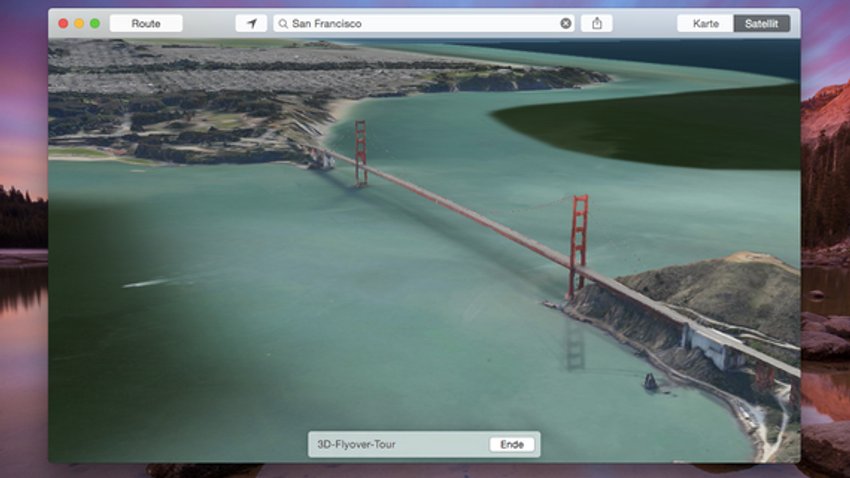Click the near Golden Gate Bridge tower
The width and height of the screenshot is (850, 478).
click(578, 247)
